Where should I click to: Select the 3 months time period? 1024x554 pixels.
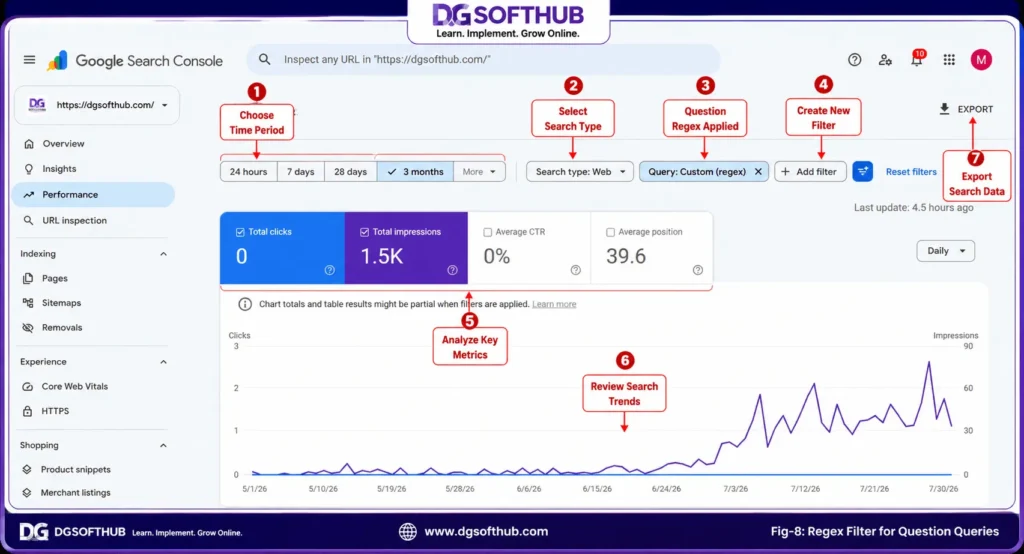point(415,172)
